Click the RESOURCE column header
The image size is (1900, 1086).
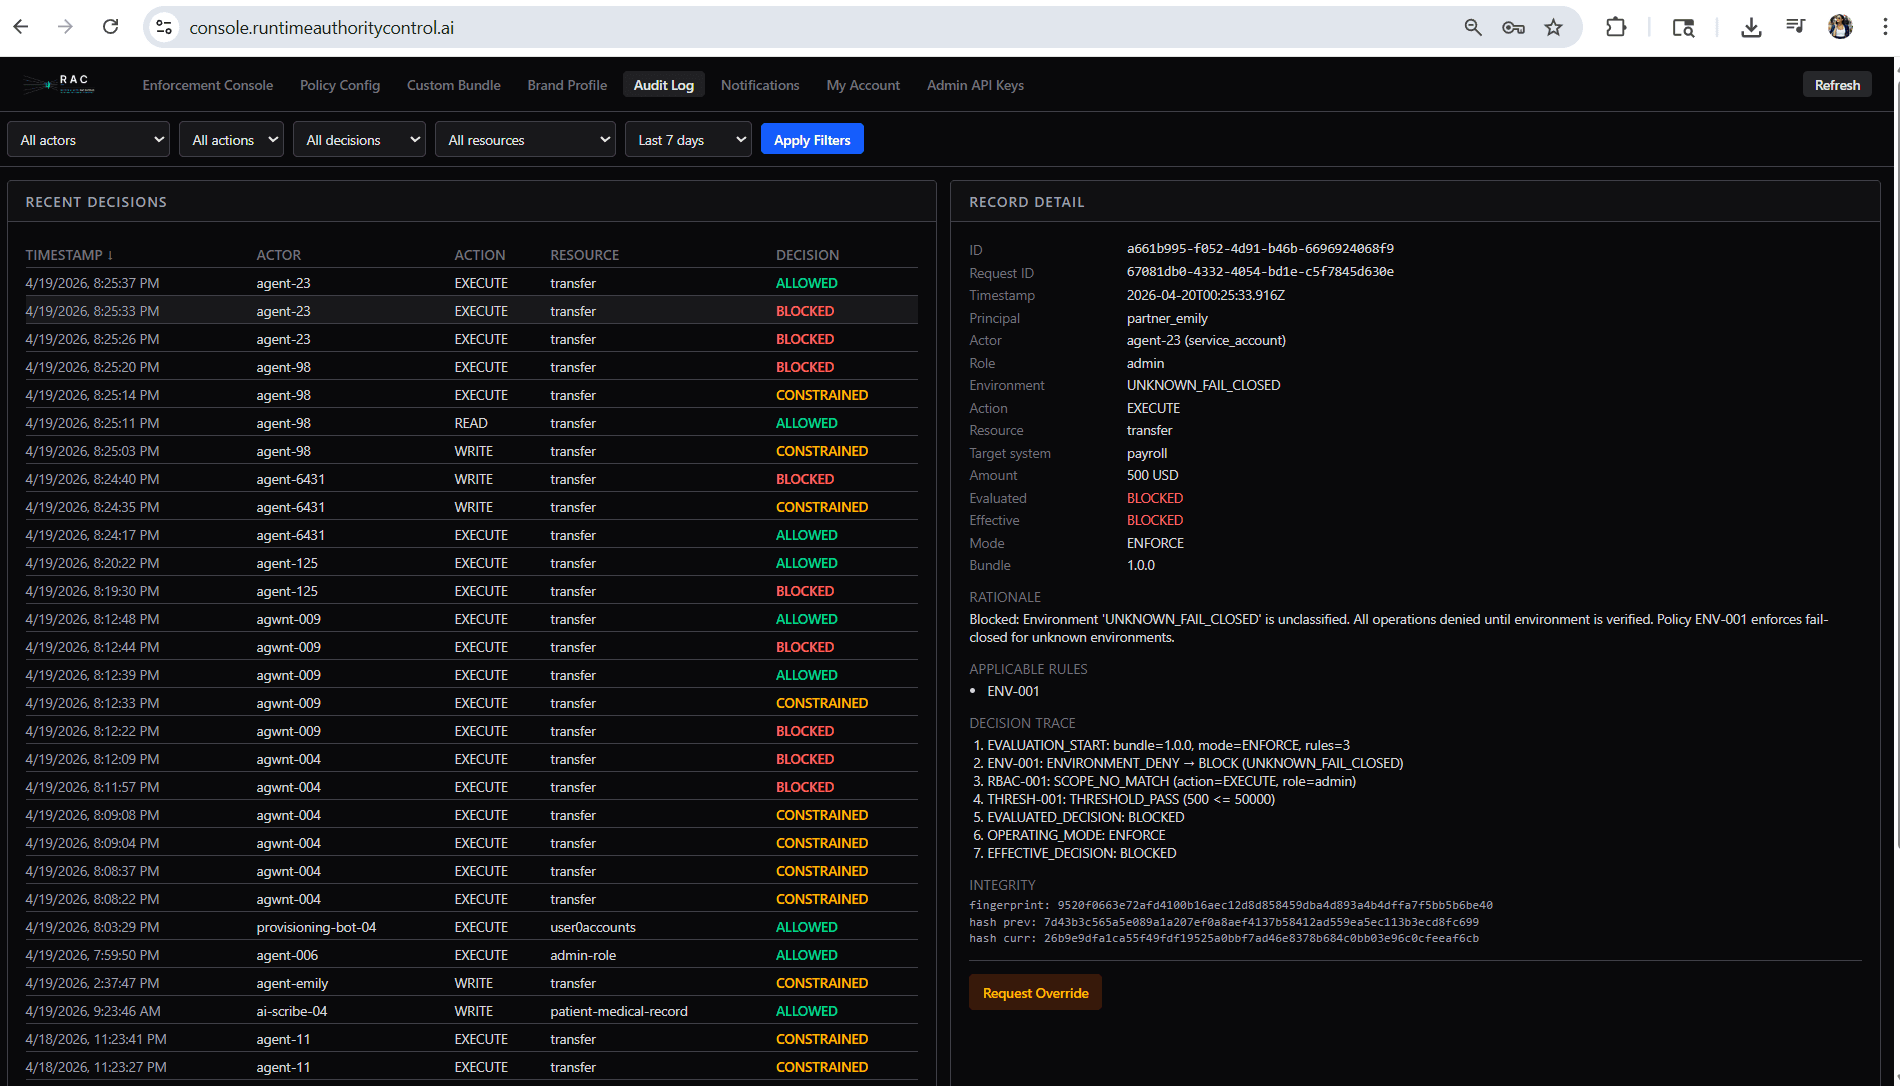point(584,255)
